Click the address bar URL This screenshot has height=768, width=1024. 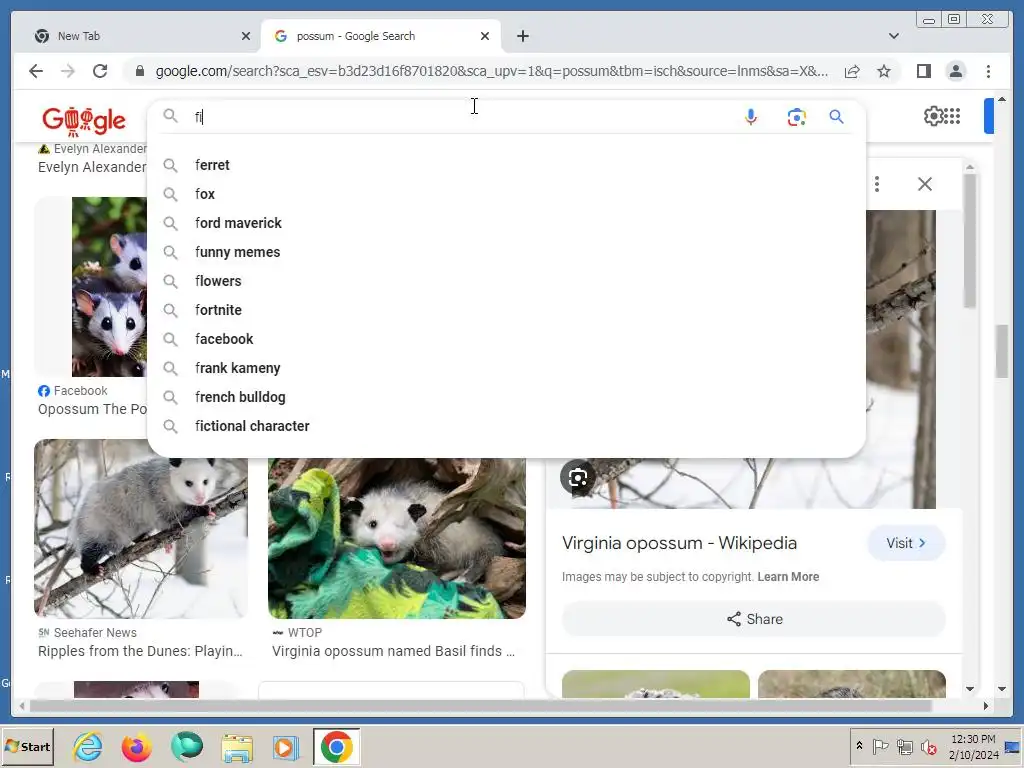tap(491, 71)
